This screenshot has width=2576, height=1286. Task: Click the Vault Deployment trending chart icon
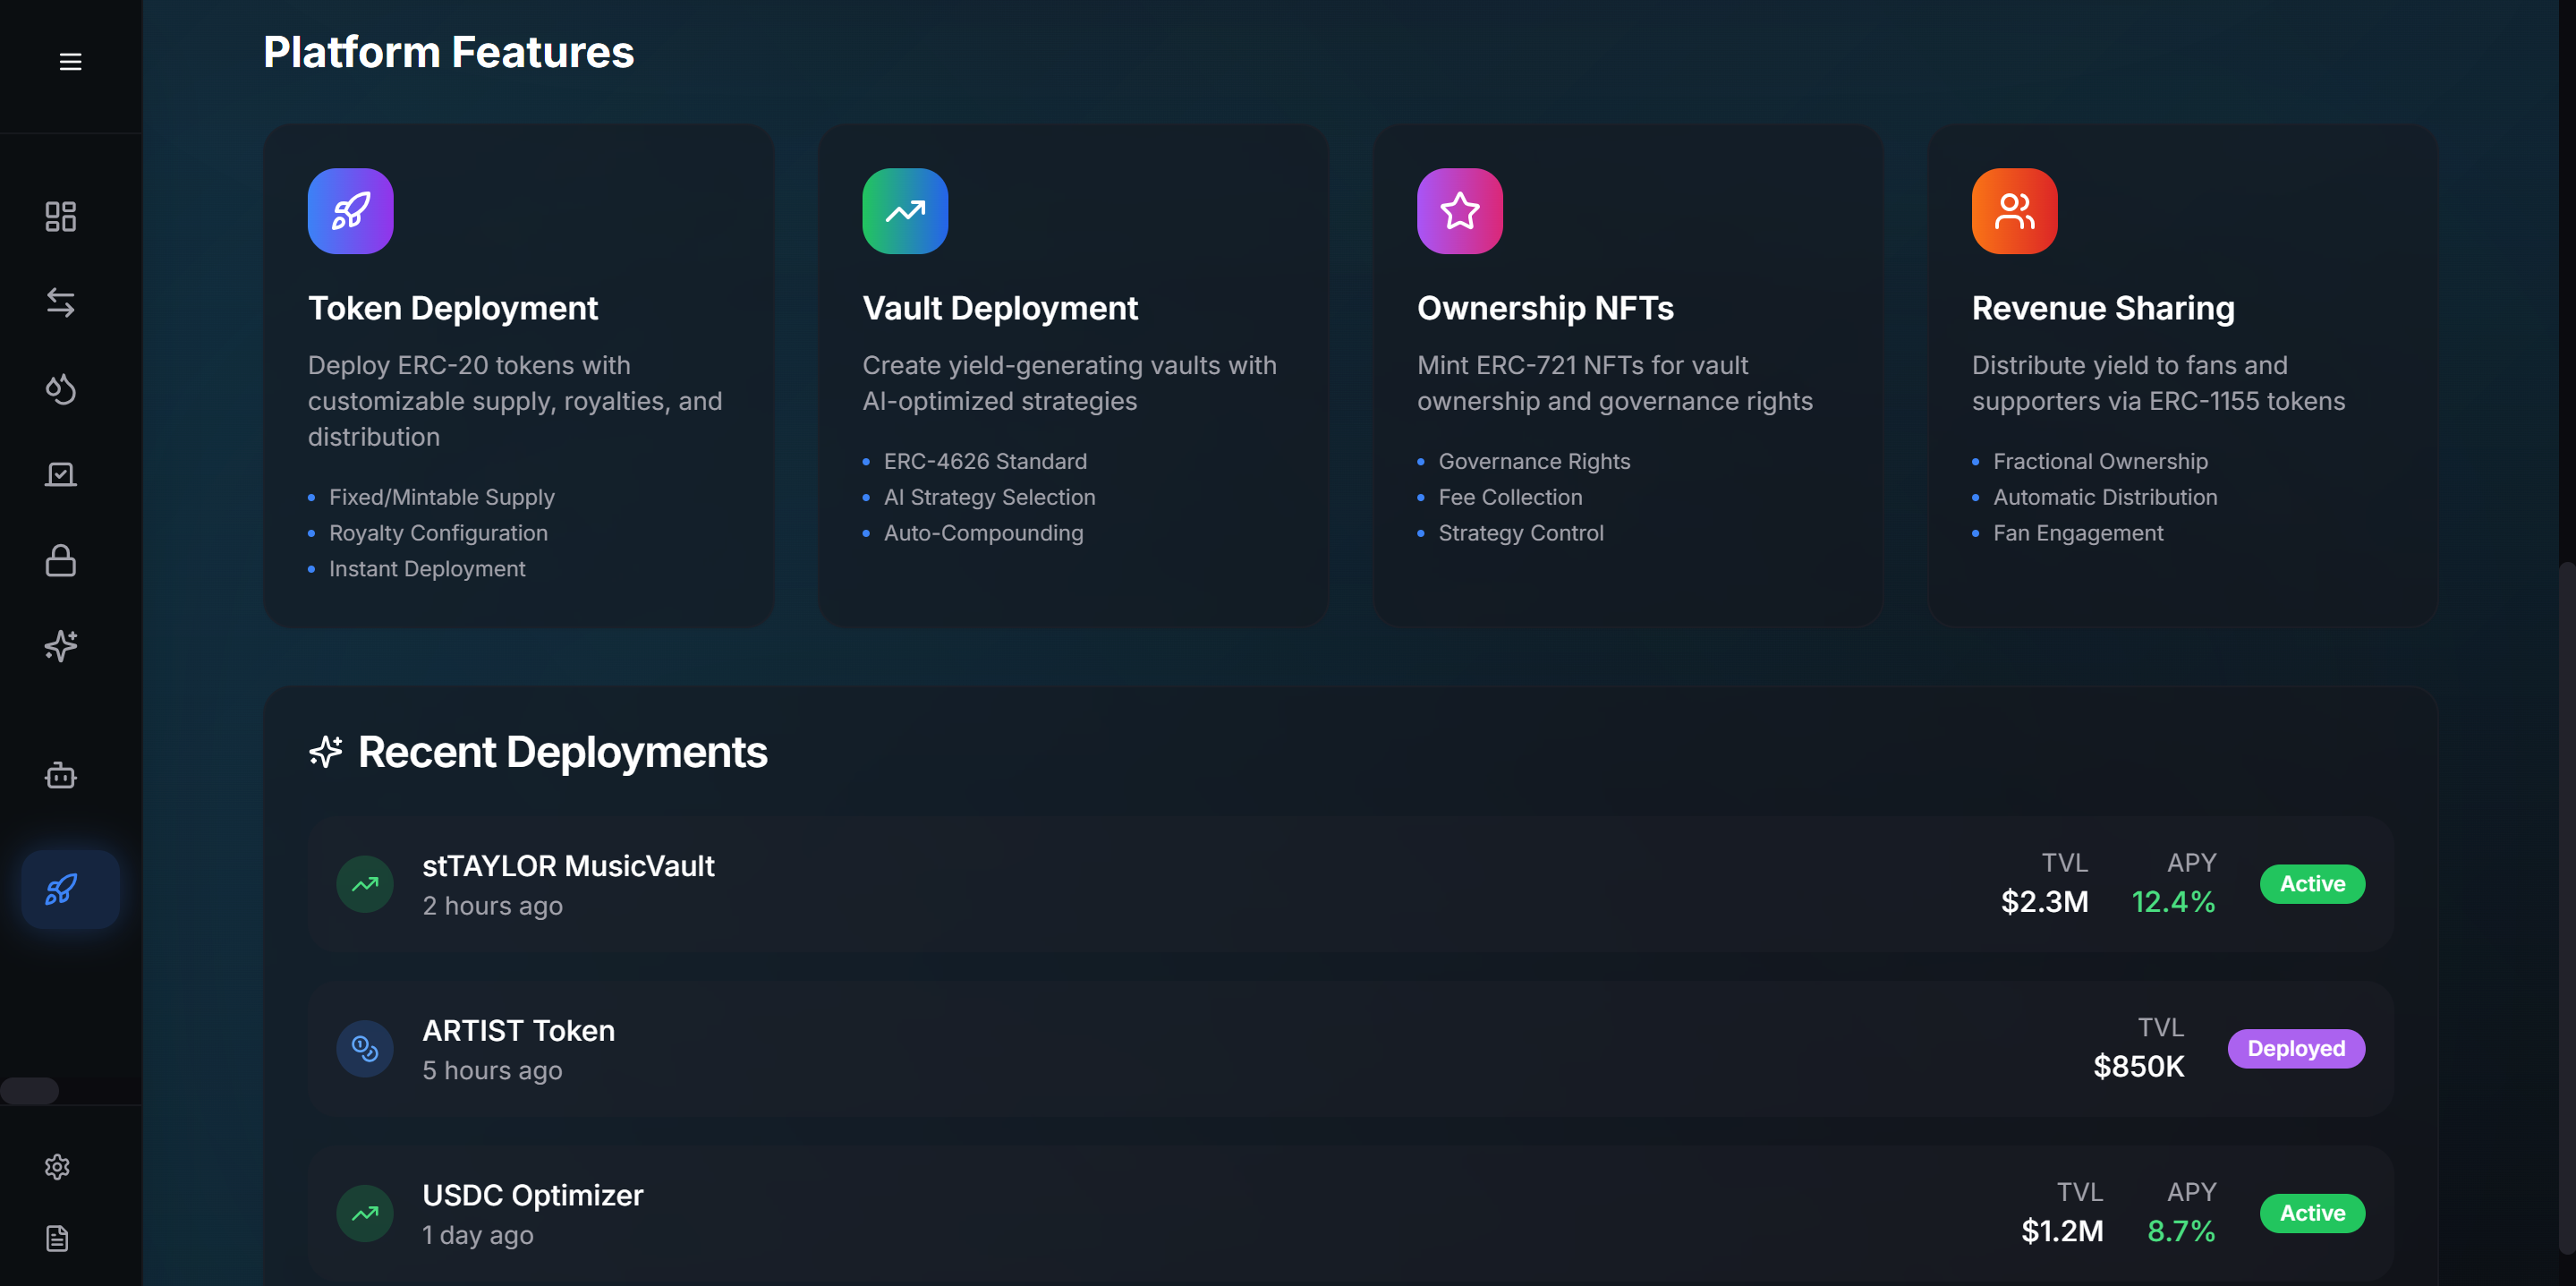click(904, 211)
